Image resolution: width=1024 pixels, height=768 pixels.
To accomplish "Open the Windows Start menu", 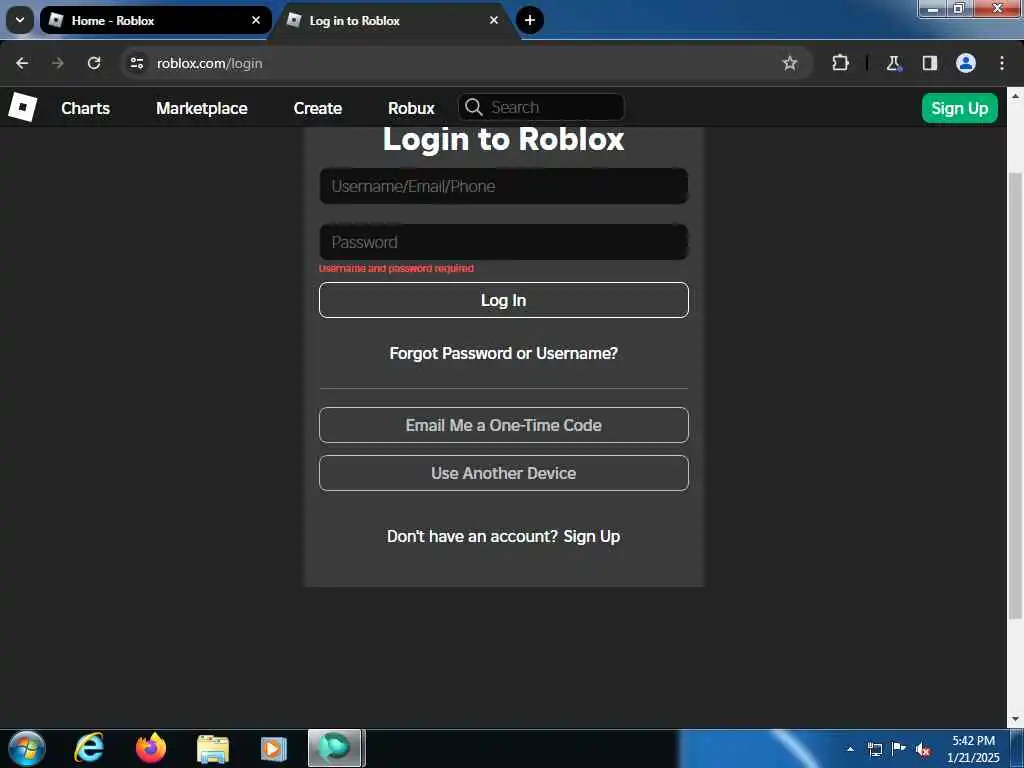I will 27,748.
